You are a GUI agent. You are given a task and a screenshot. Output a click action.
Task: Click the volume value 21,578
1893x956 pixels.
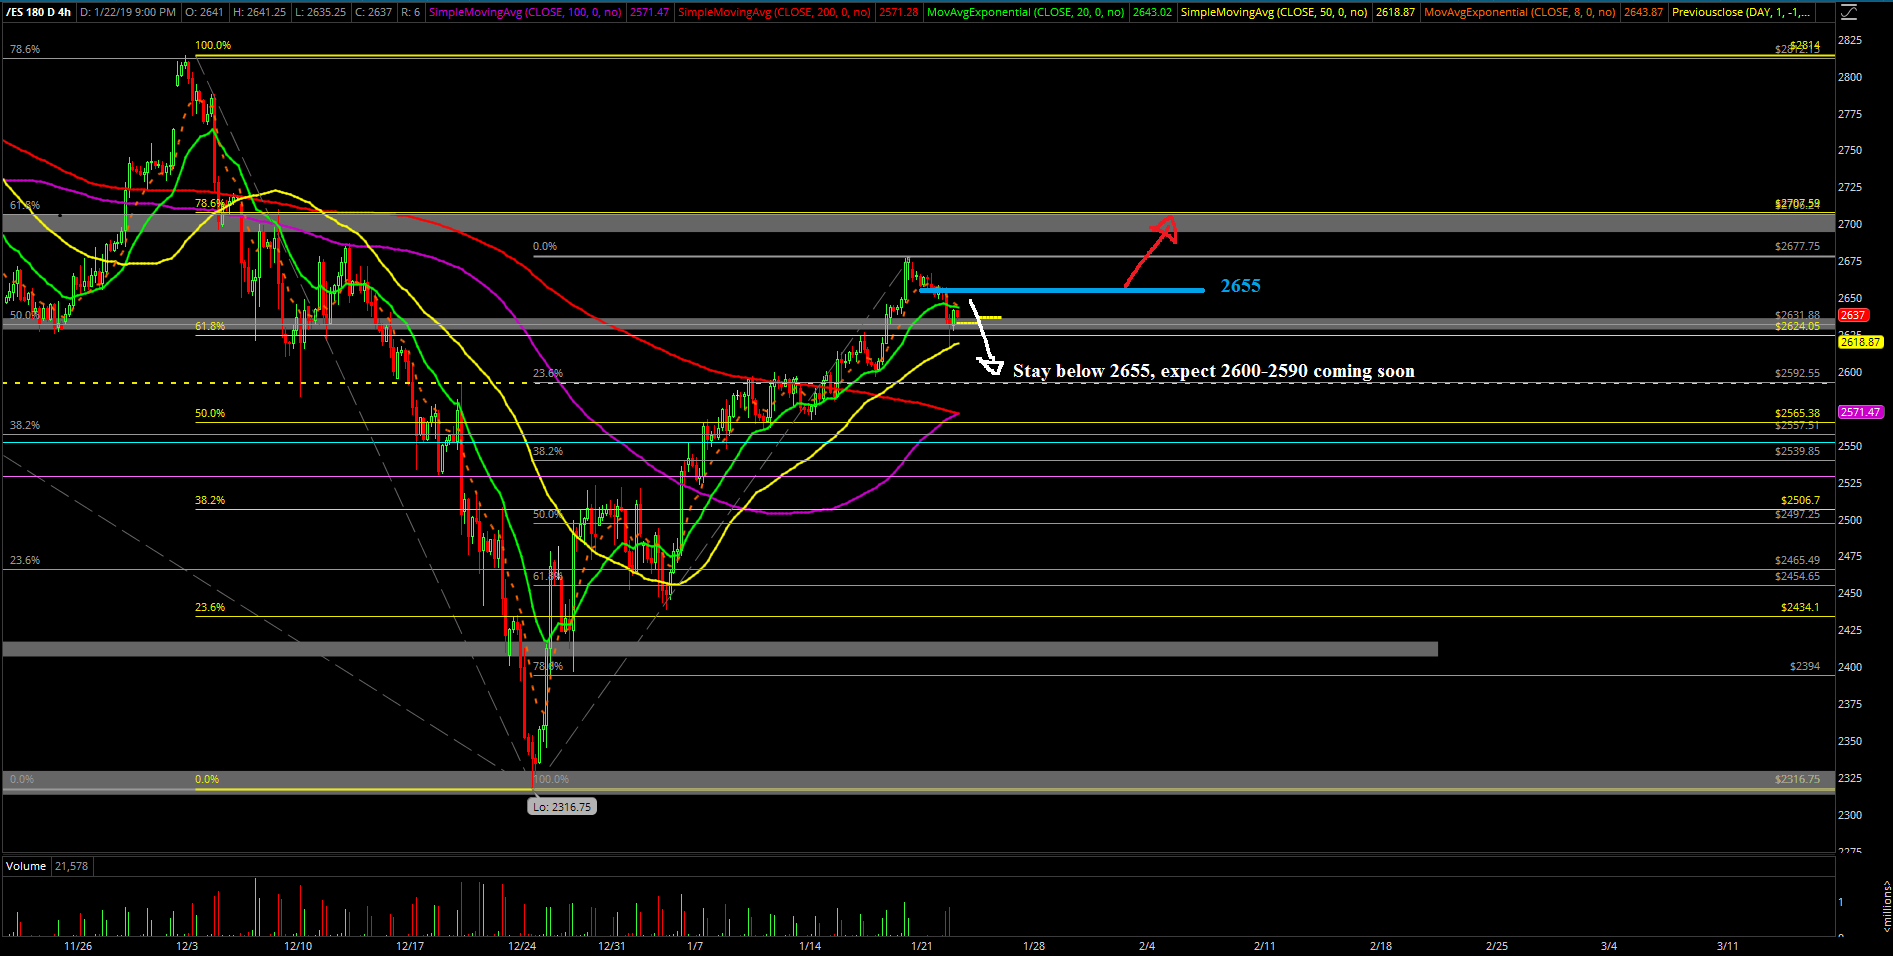(72, 866)
